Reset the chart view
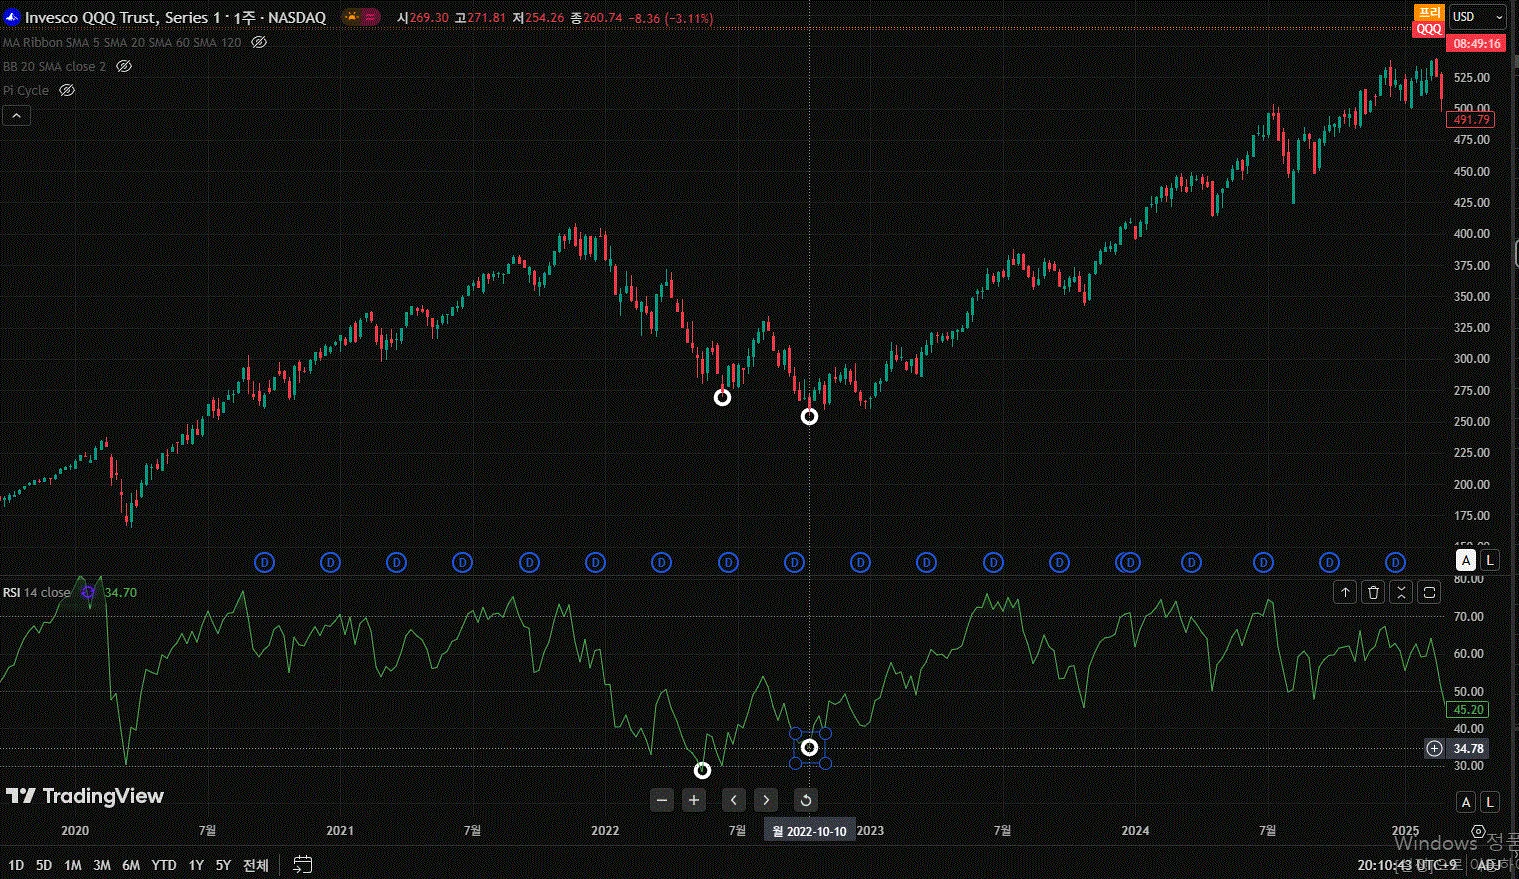This screenshot has width=1519, height=879. [x=806, y=800]
